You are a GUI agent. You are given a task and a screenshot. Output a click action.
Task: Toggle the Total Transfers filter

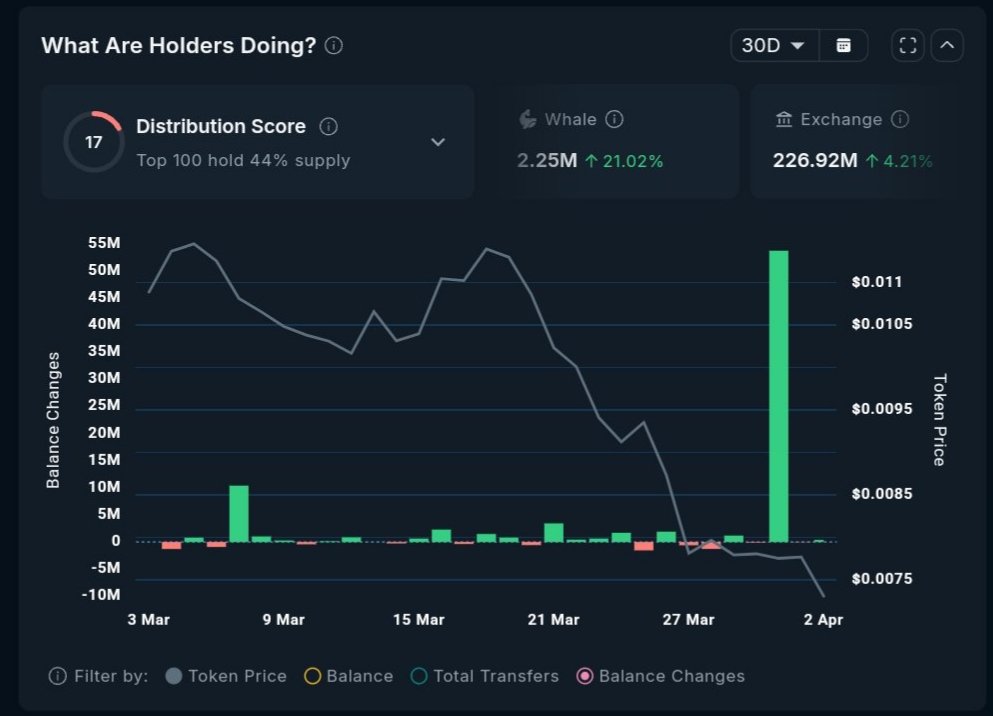click(x=485, y=676)
